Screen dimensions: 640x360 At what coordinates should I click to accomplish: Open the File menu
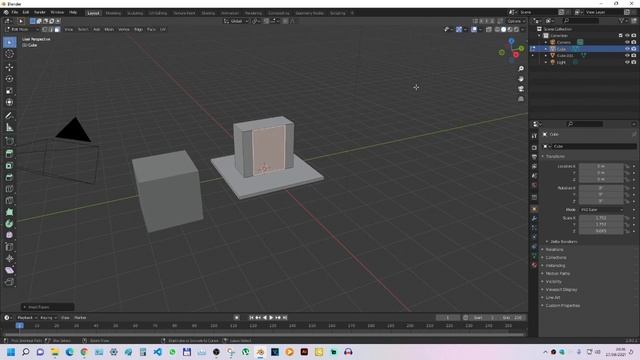pos(15,12)
